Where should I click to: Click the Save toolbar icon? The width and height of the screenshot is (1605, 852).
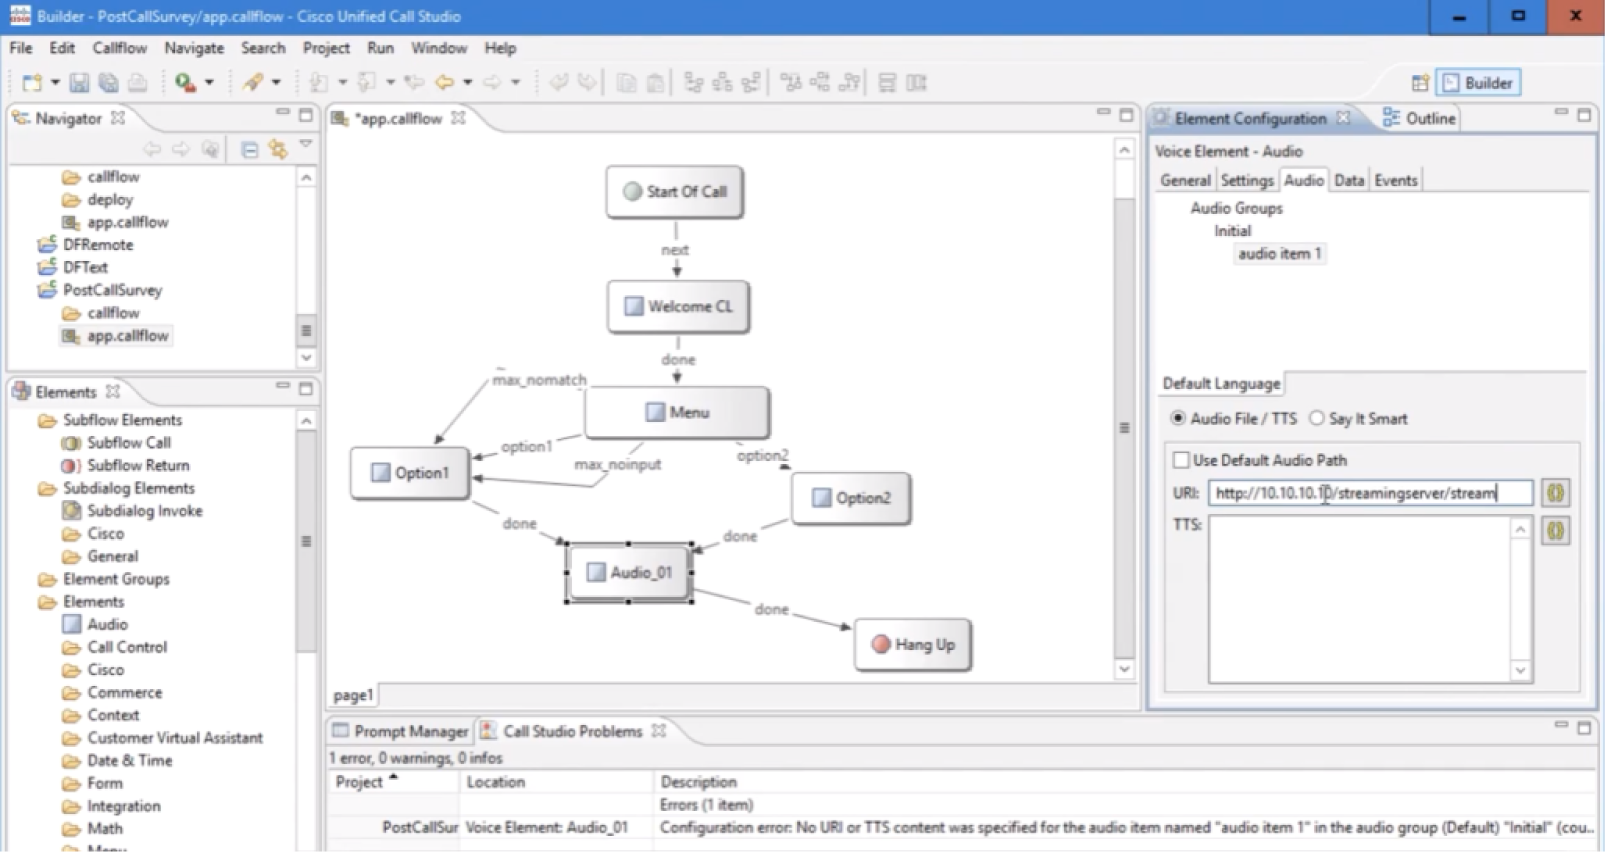tap(80, 83)
